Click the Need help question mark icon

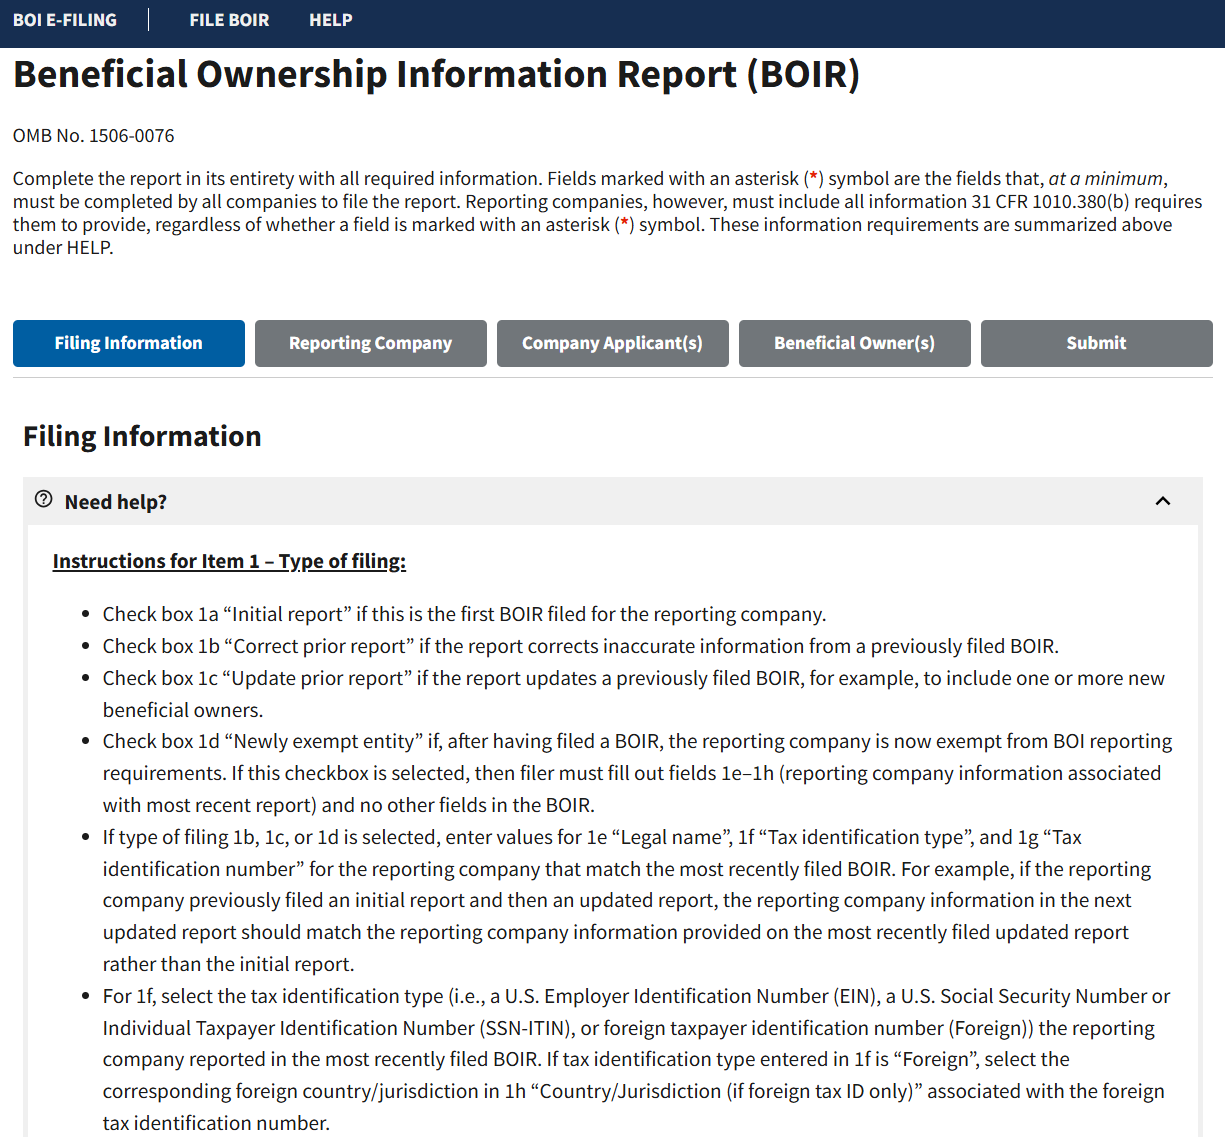pyautogui.click(x=43, y=499)
